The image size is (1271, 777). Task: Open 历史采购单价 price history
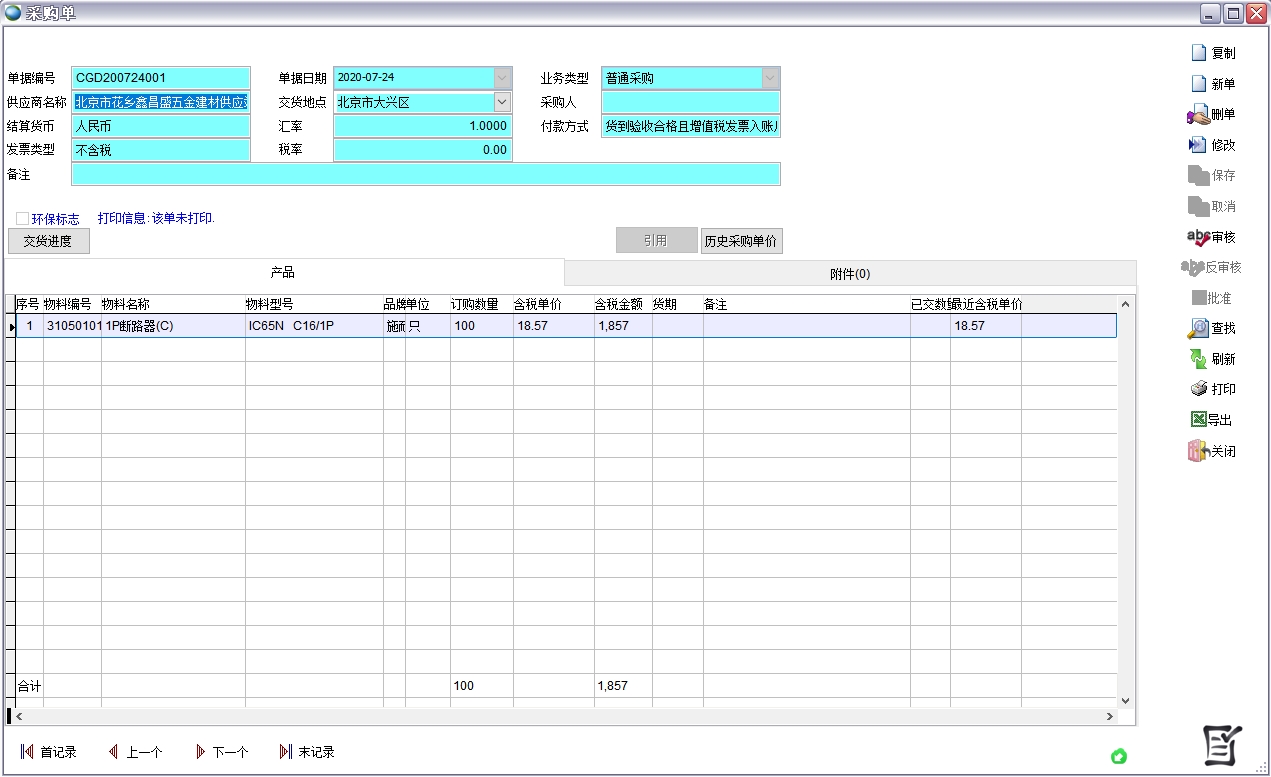tap(741, 241)
